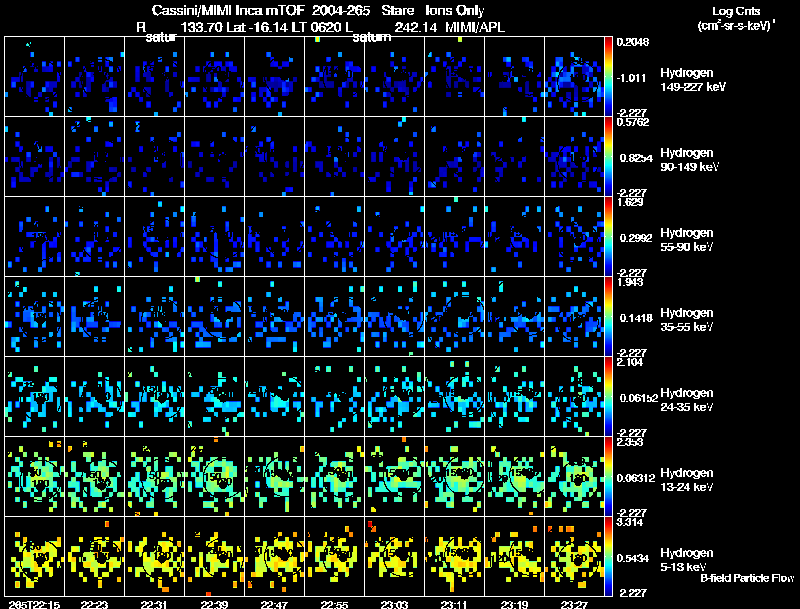The width and height of the screenshot is (800, 609).
Task: Click the 0.2048 colorbar maximum value
Action: pyautogui.click(x=633, y=42)
